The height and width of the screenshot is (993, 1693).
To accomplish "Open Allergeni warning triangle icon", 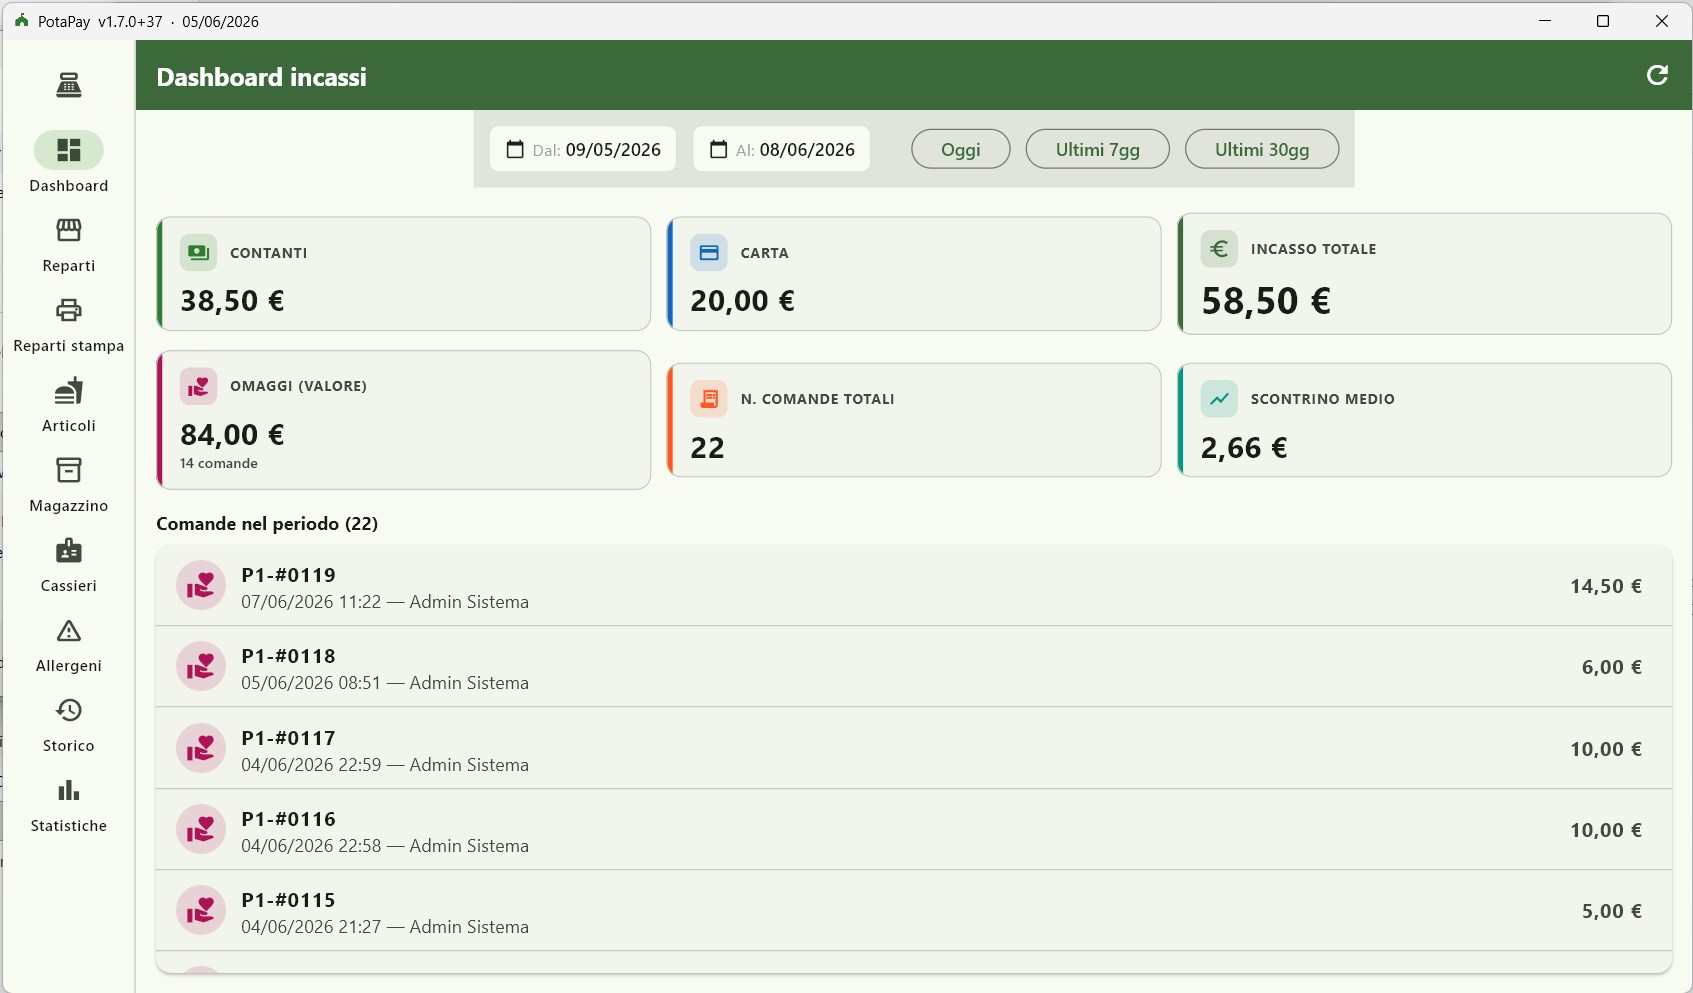I will (x=68, y=631).
